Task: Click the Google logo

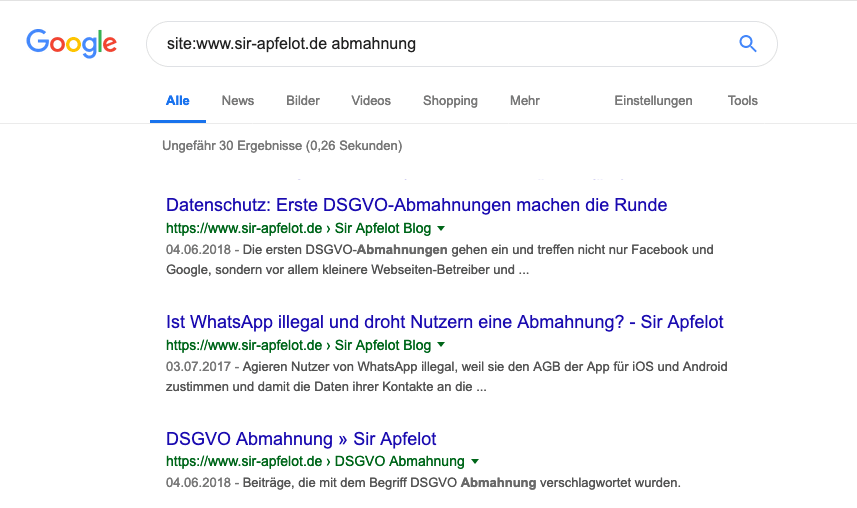Action: (x=71, y=43)
